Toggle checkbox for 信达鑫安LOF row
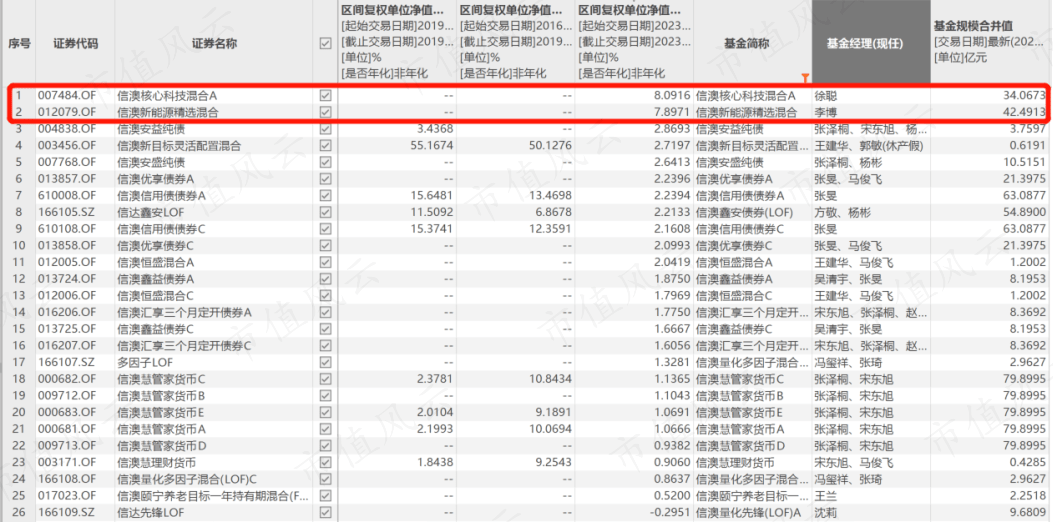 tap(324, 212)
